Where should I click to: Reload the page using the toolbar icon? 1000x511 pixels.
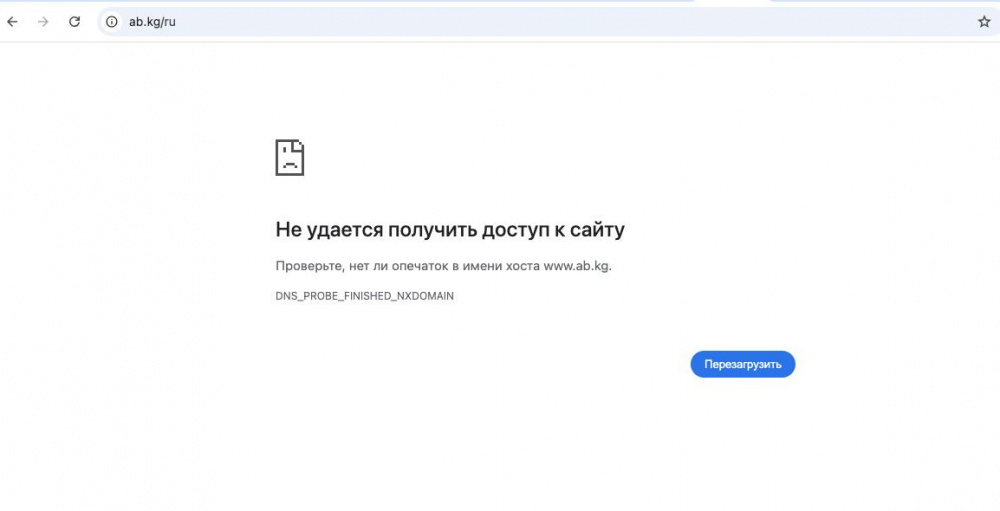74,22
